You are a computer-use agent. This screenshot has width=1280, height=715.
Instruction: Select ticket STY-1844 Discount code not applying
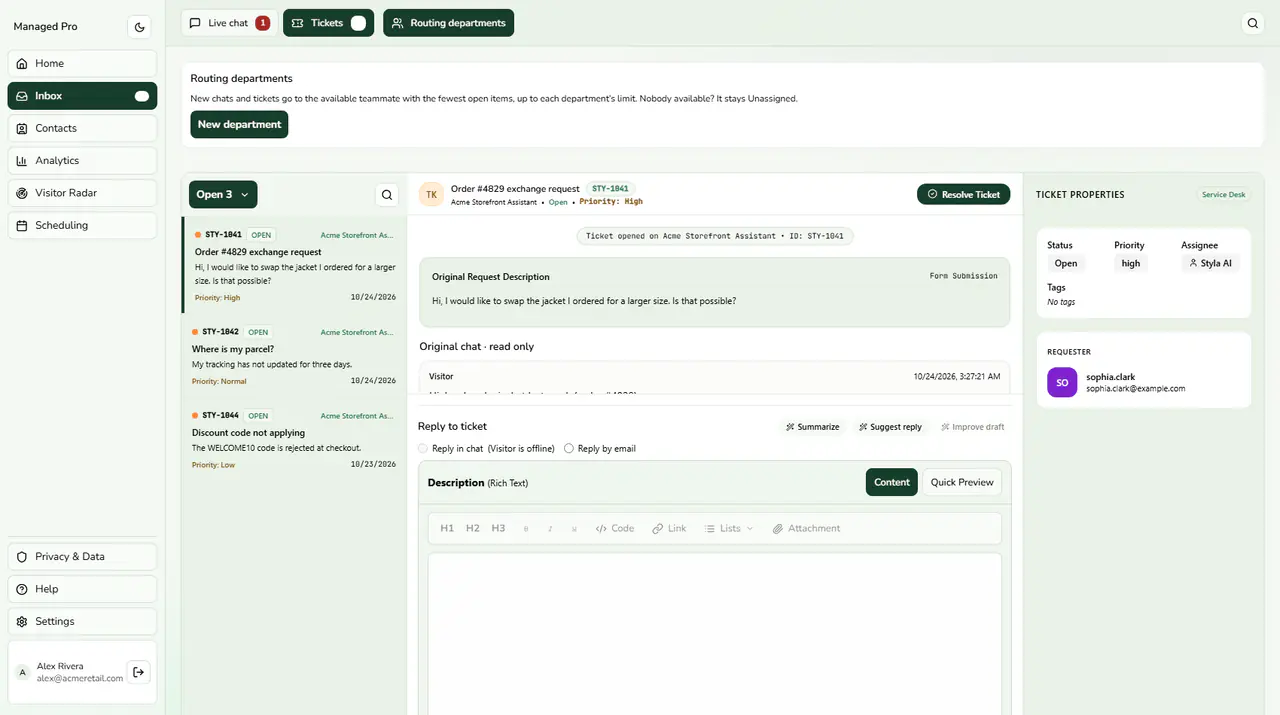point(294,439)
